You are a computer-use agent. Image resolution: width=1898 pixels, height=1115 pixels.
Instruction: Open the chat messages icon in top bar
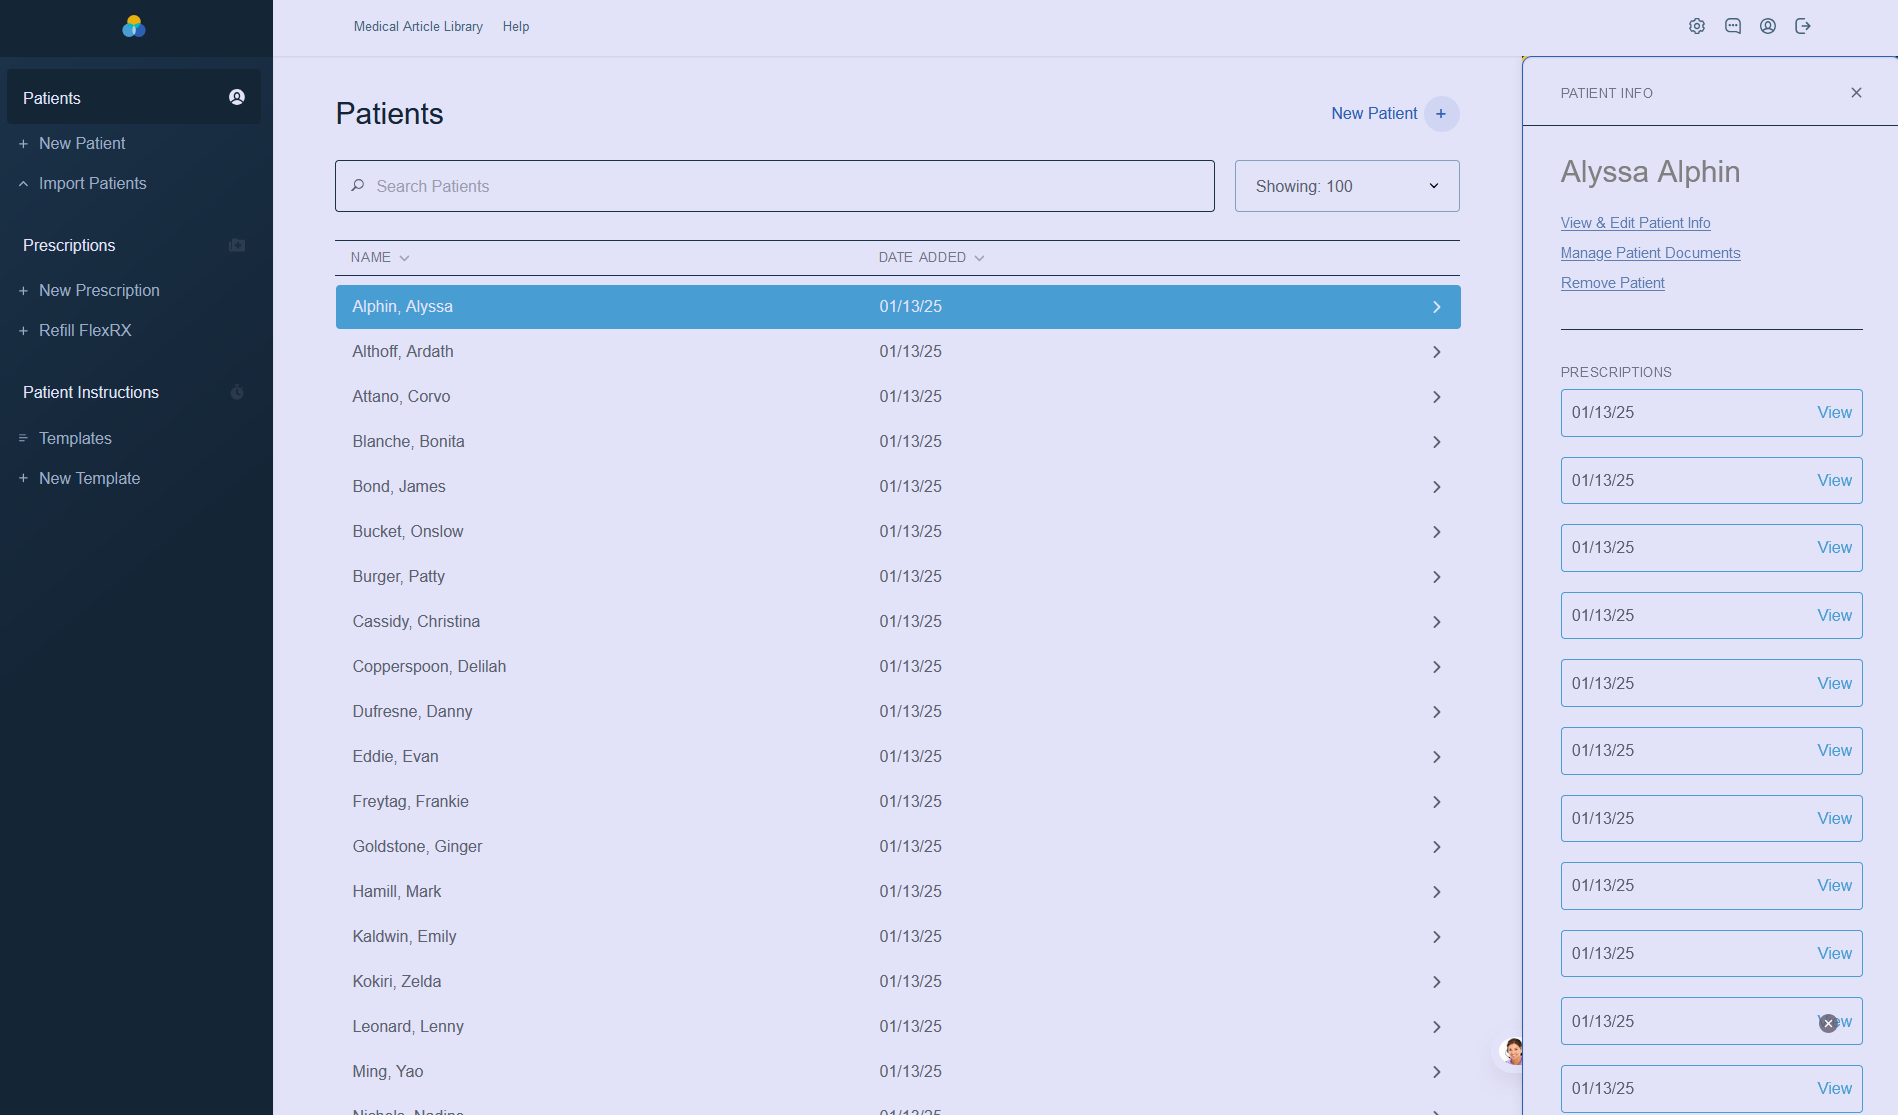point(1733,26)
